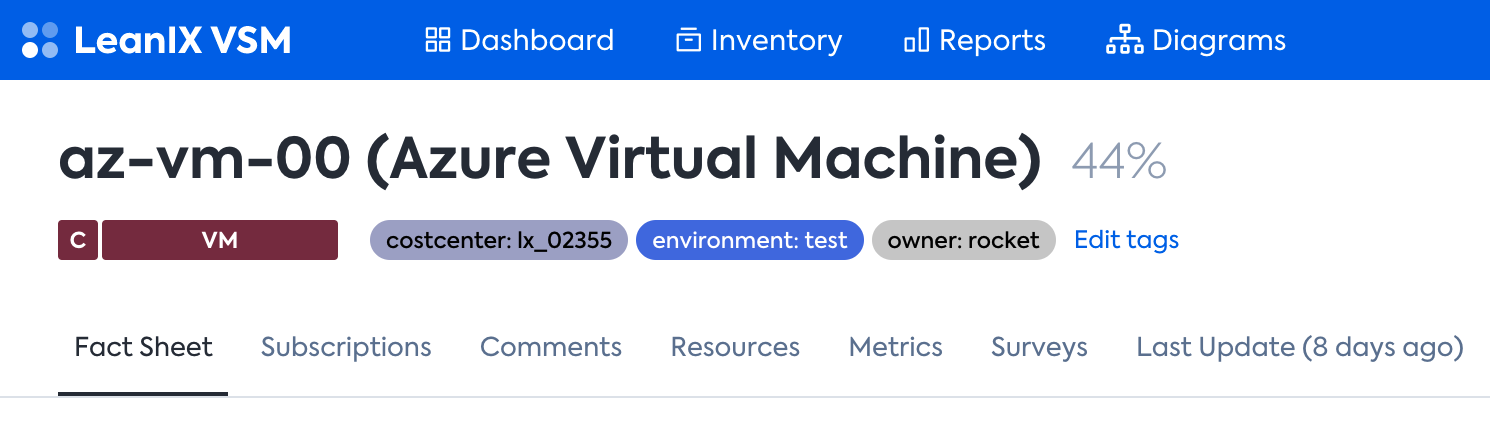Click the az-vm-00 (Azure Virtual Machine) title
The image size is (1490, 440).
[x=550, y=160]
